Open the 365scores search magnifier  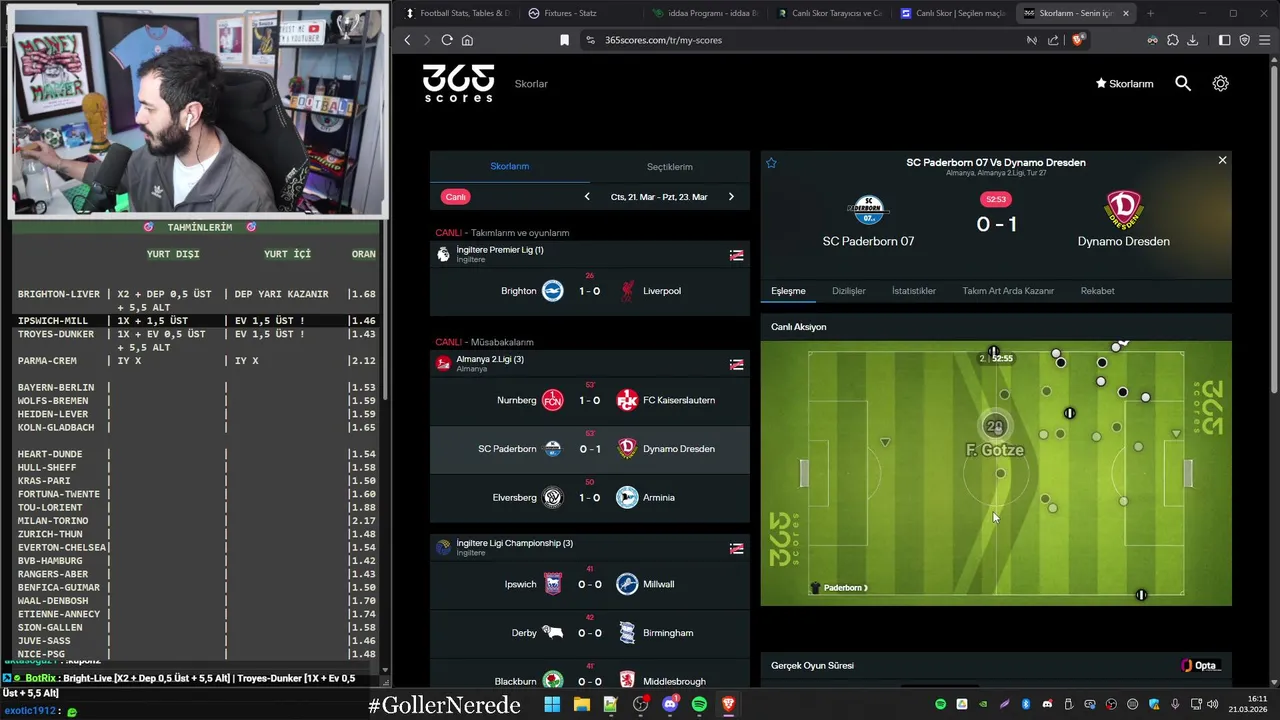click(1183, 84)
